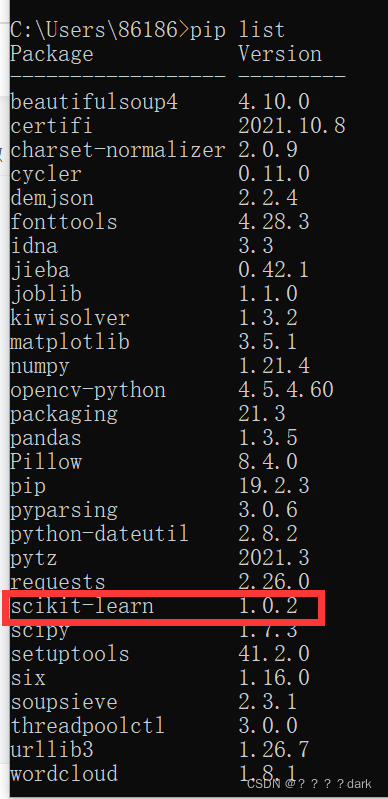Click the cycler package name
The image size is (388, 799).
(x=46, y=175)
